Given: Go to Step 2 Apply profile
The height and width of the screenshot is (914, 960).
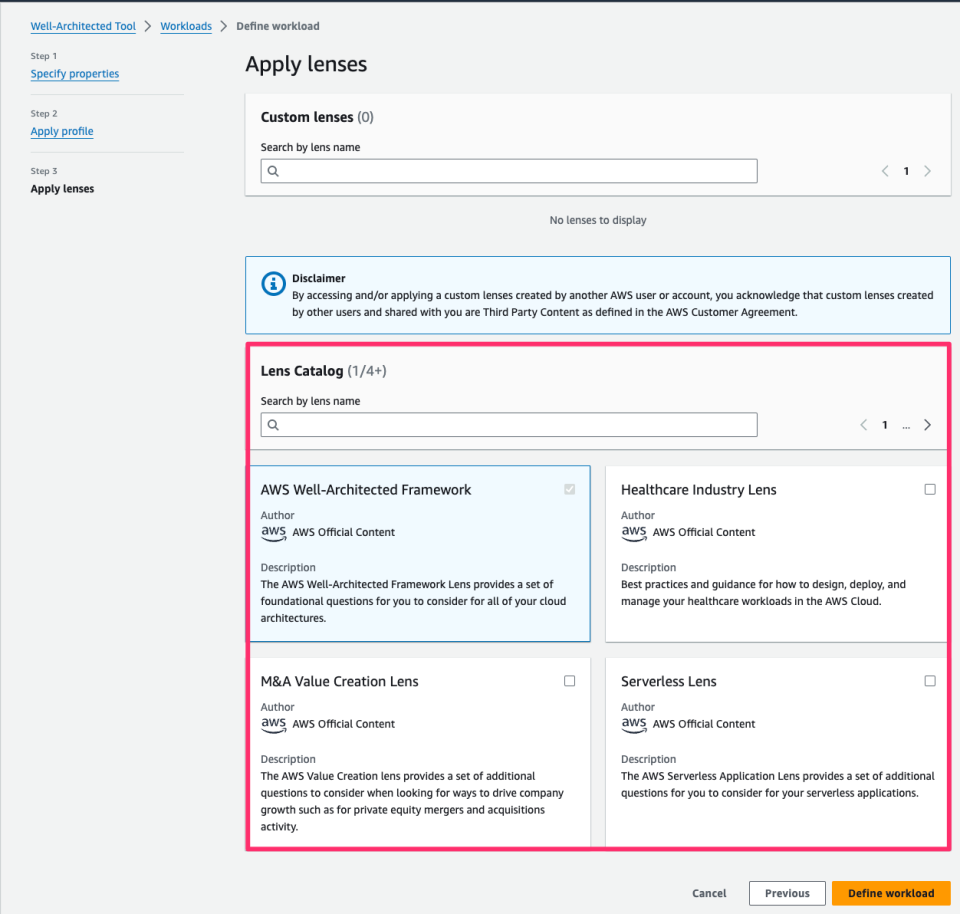Looking at the screenshot, I should click(x=61, y=131).
